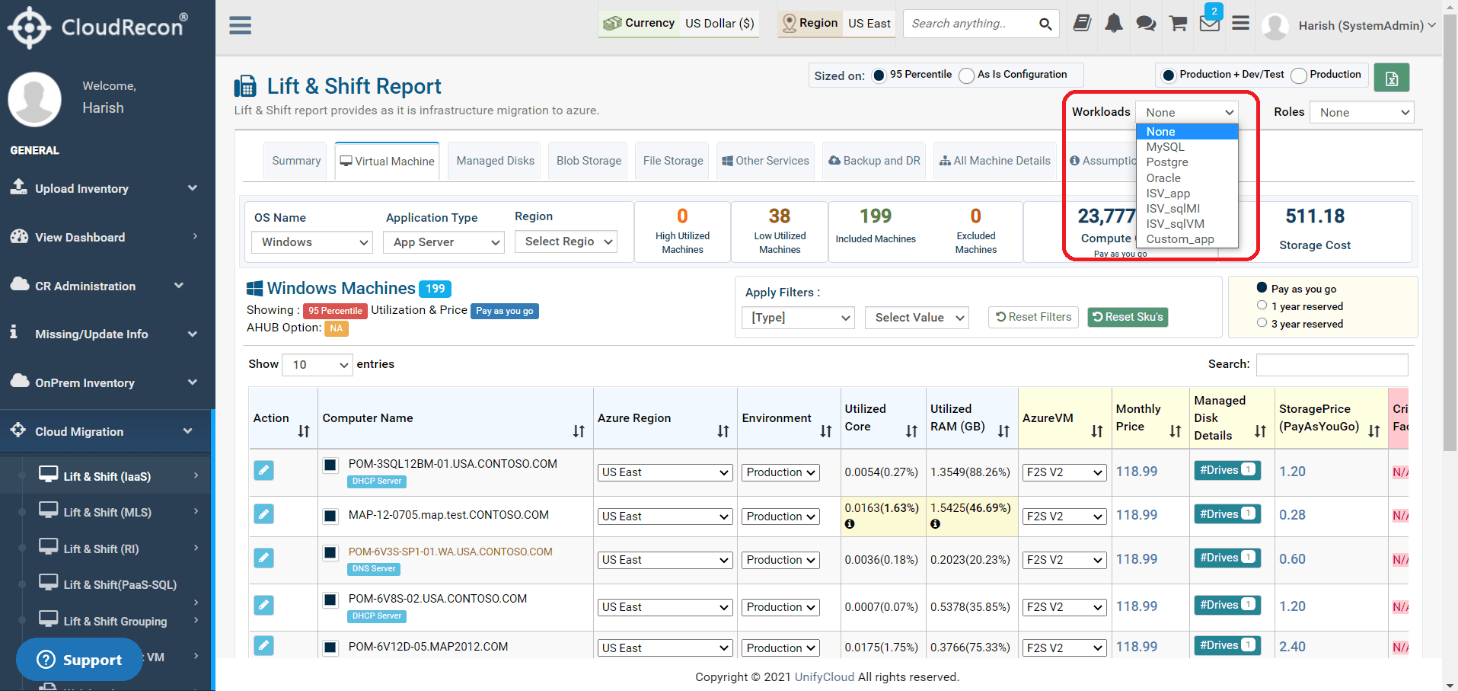The width and height of the screenshot is (1458, 691).
Task: Click the Reset Filters button
Action: (x=1034, y=317)
